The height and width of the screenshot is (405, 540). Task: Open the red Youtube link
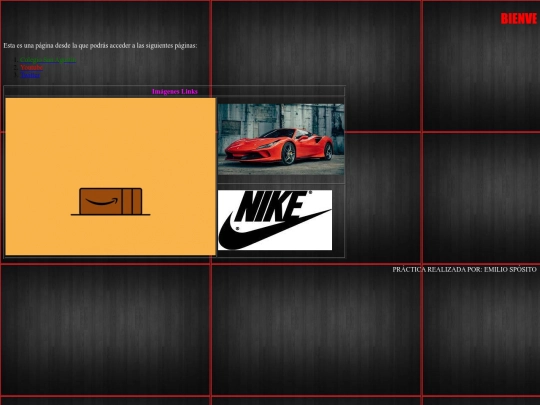pos(32,68)
